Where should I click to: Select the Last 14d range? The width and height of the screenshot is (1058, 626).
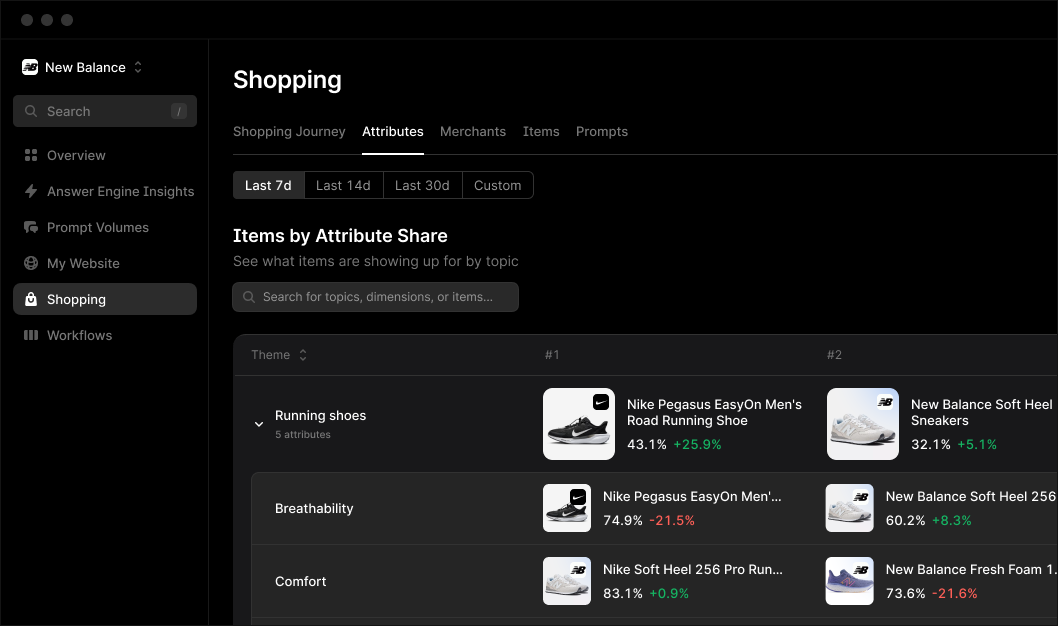tap(343, 185)
